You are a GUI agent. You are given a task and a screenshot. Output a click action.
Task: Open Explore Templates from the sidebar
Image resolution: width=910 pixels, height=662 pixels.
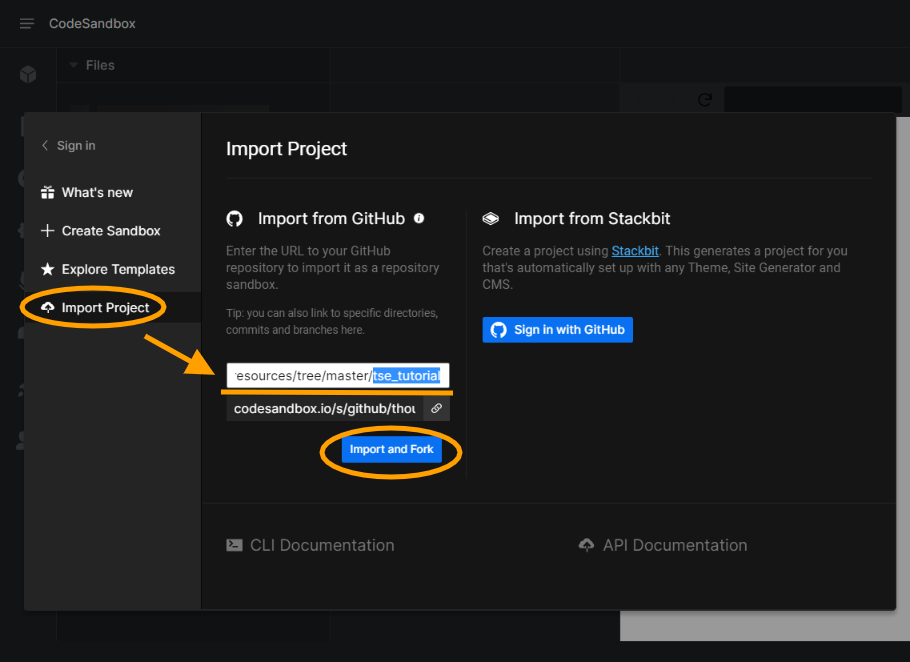[117, 269]
